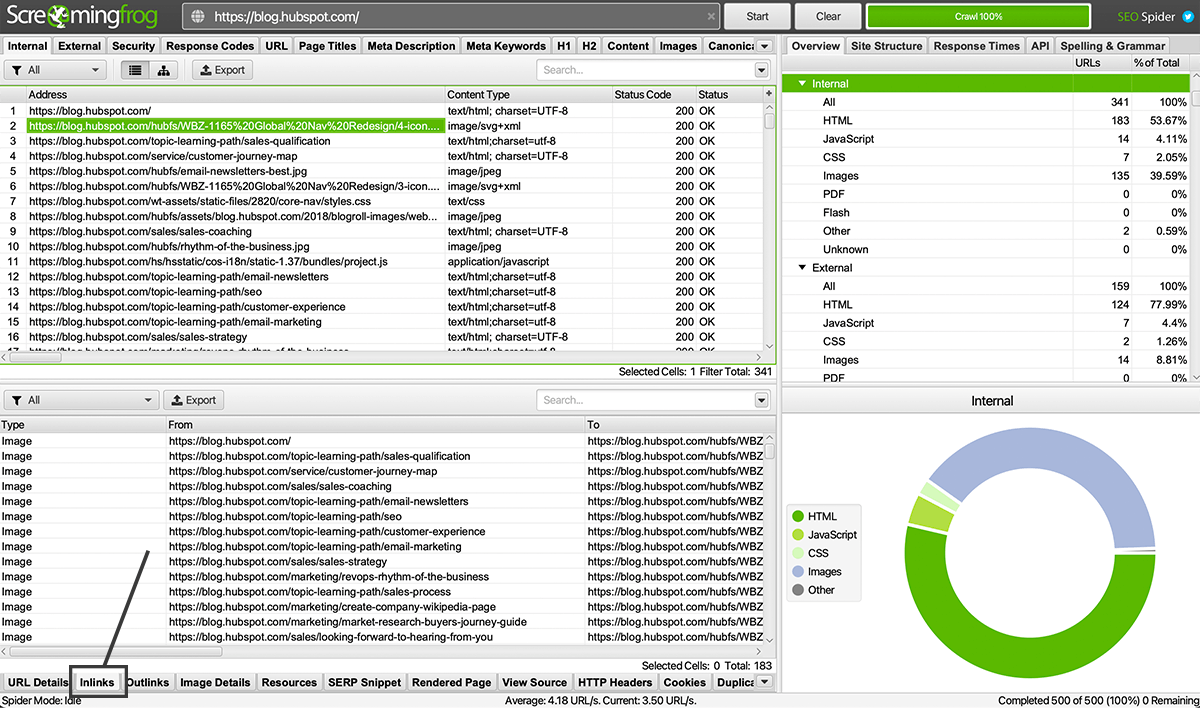Sort by the Address column header
This screenshot has height=708, width=1200.
(235, 95)
